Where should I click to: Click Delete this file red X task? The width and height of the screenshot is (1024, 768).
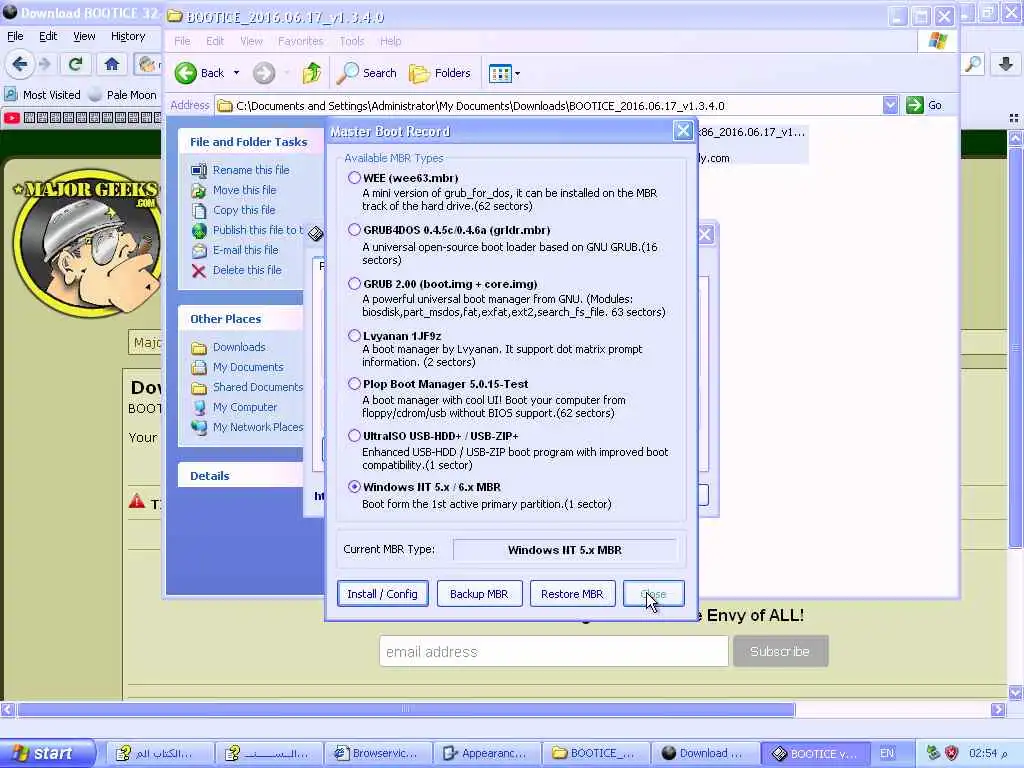199,270
